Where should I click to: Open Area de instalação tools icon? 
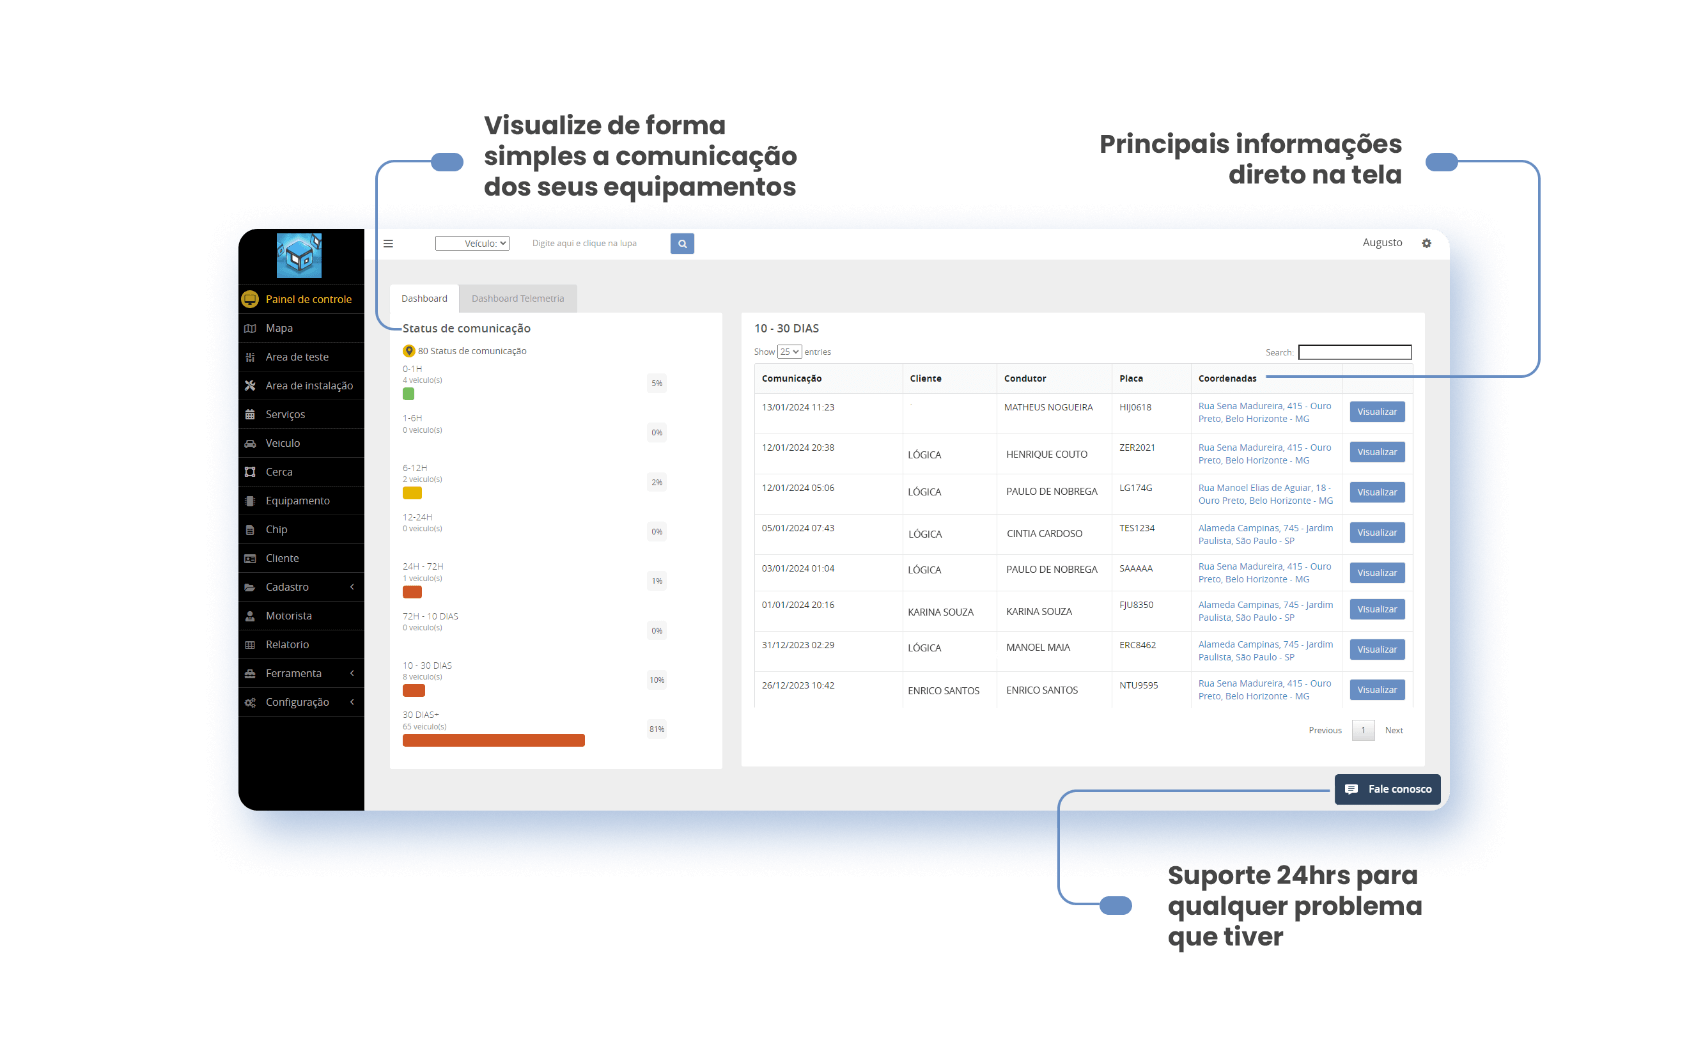250,385
